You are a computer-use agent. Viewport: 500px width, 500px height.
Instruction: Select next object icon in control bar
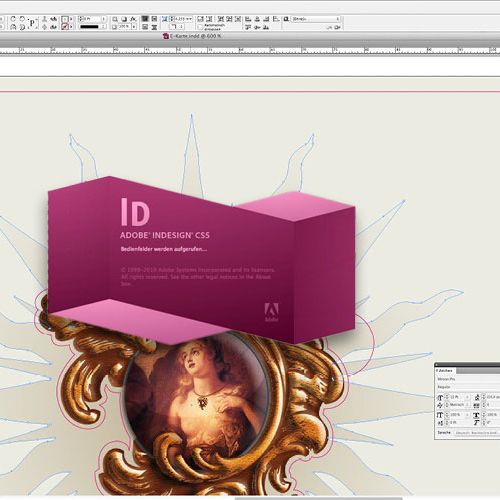coord(54,27)
